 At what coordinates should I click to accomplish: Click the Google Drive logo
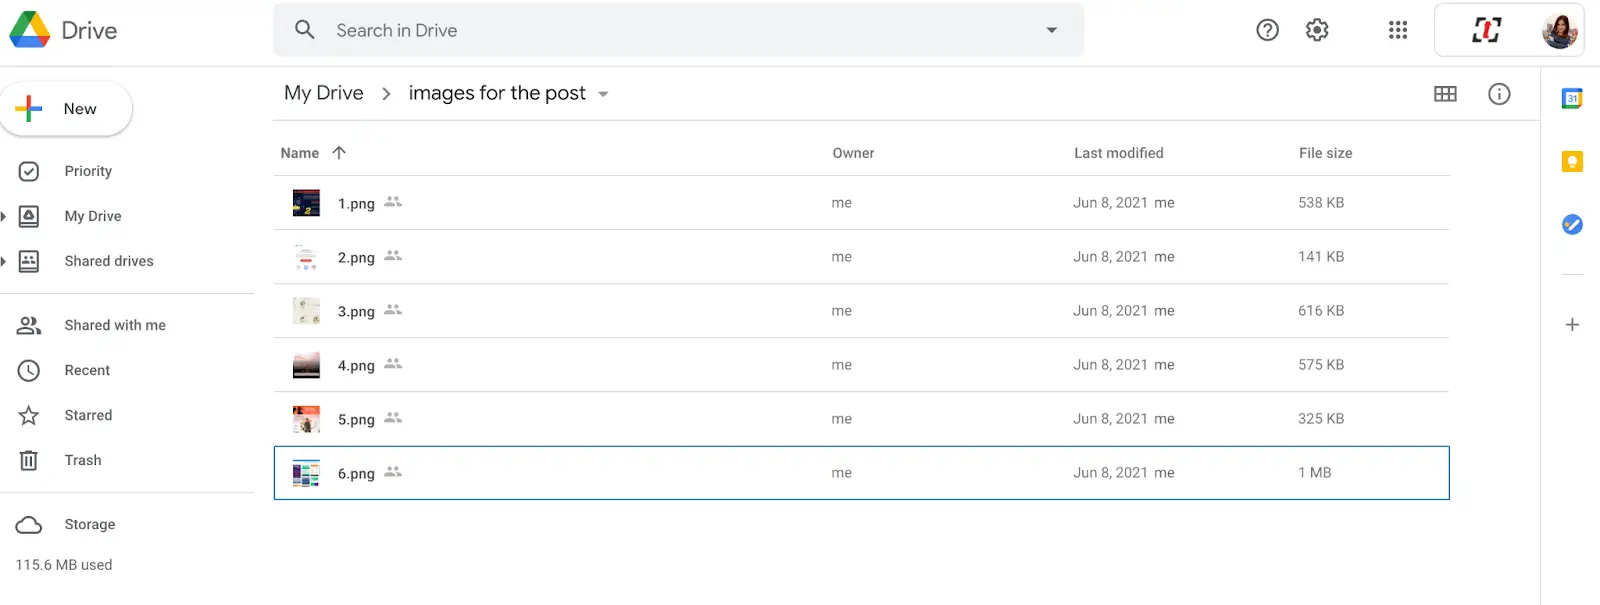pos(30,30)
